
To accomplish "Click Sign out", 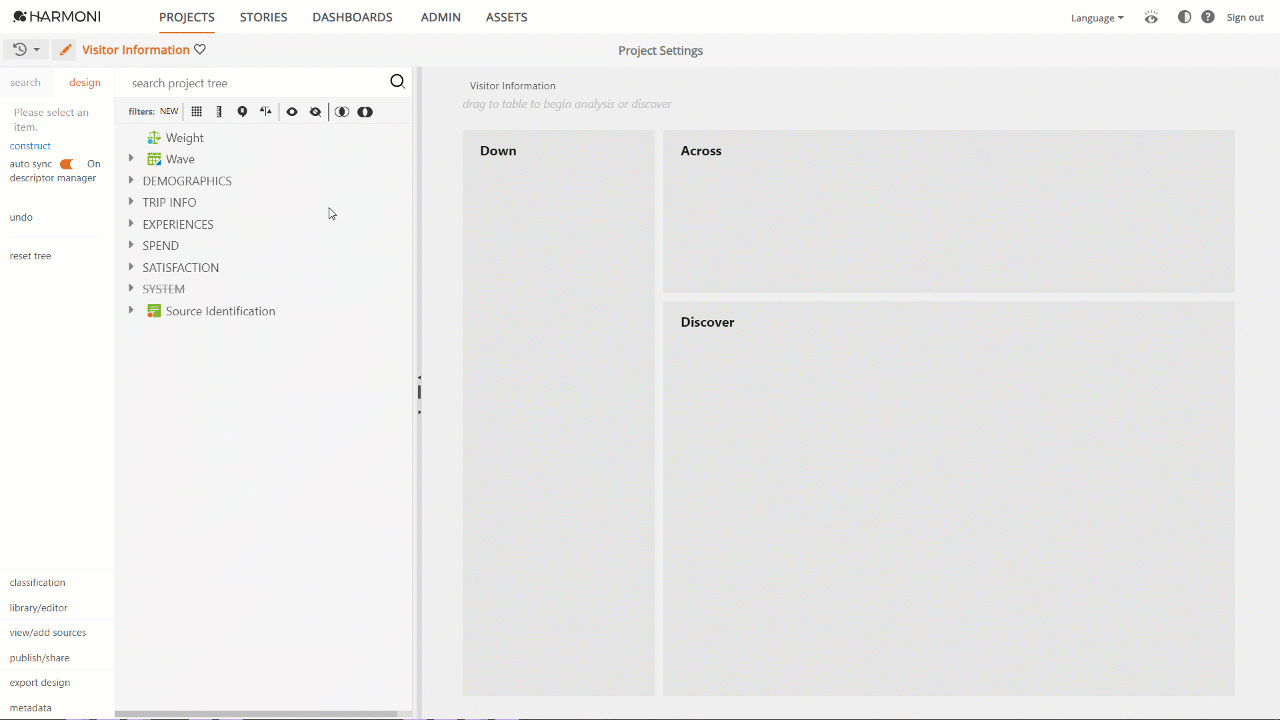I will tap(1245, 18).
